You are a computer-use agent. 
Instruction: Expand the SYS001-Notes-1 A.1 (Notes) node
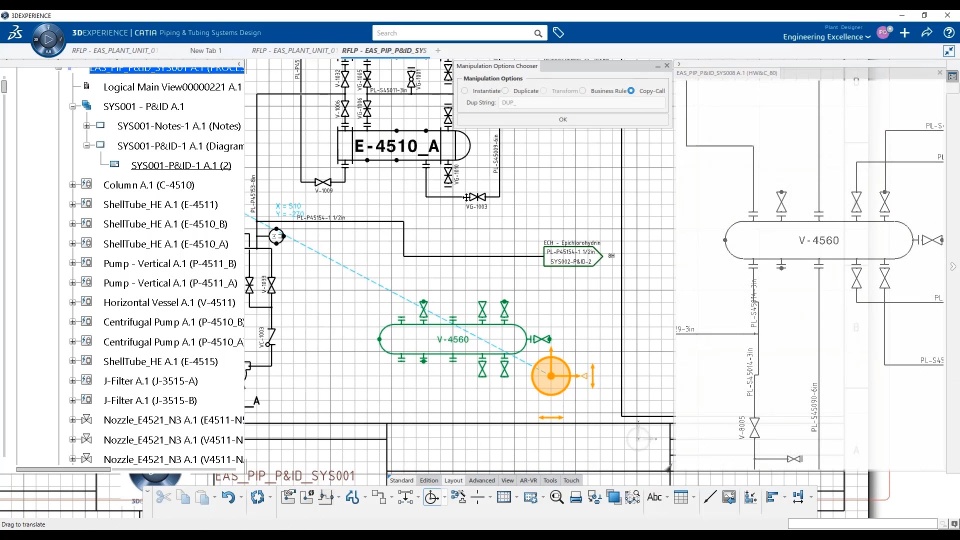86,126
